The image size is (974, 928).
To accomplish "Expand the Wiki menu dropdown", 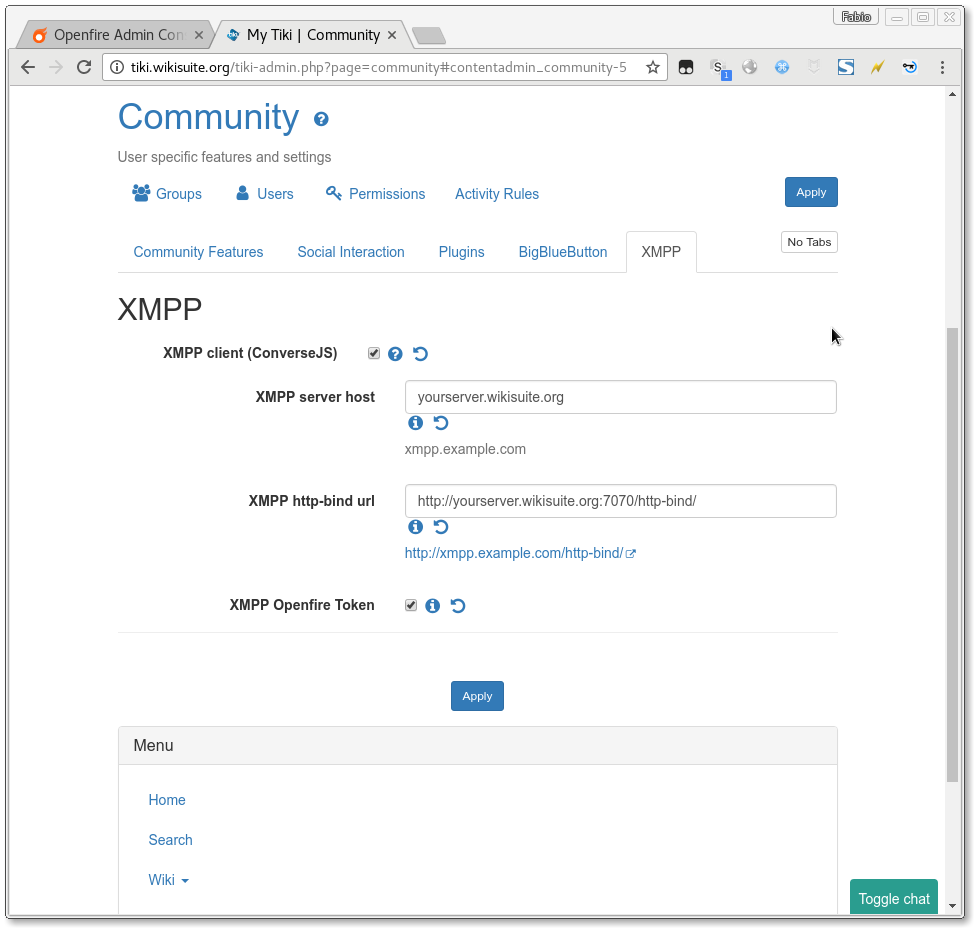I will [169, 880].
